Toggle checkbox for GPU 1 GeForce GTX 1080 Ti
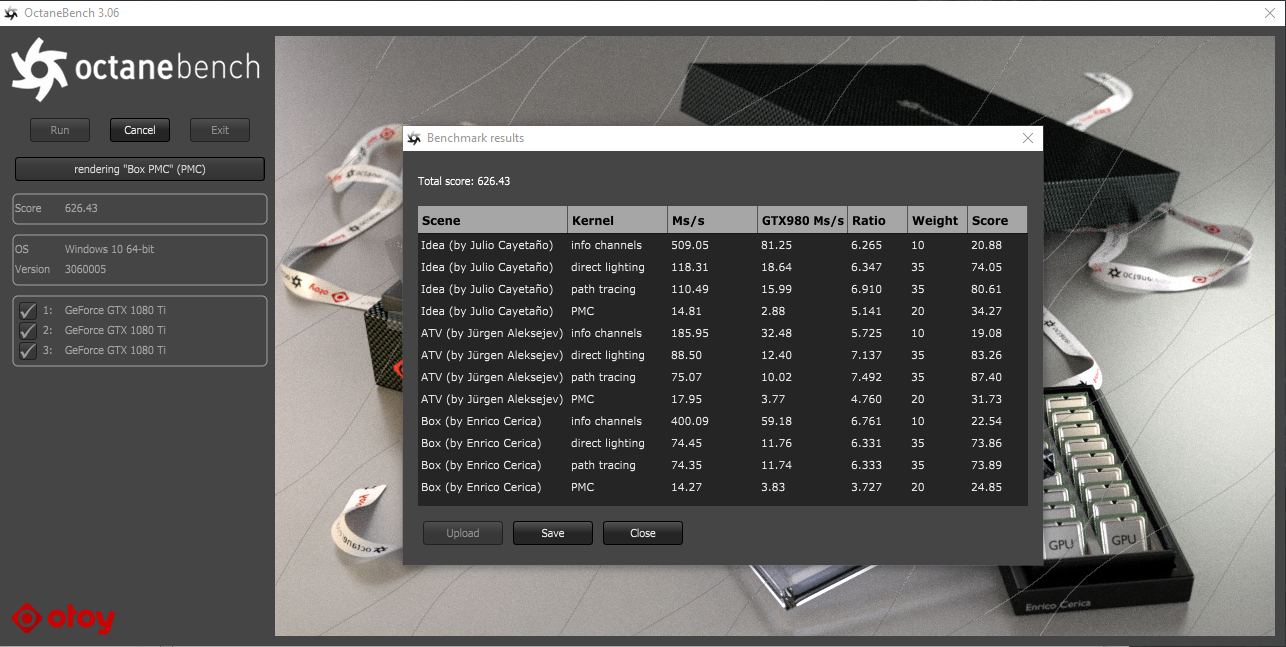 28,310
